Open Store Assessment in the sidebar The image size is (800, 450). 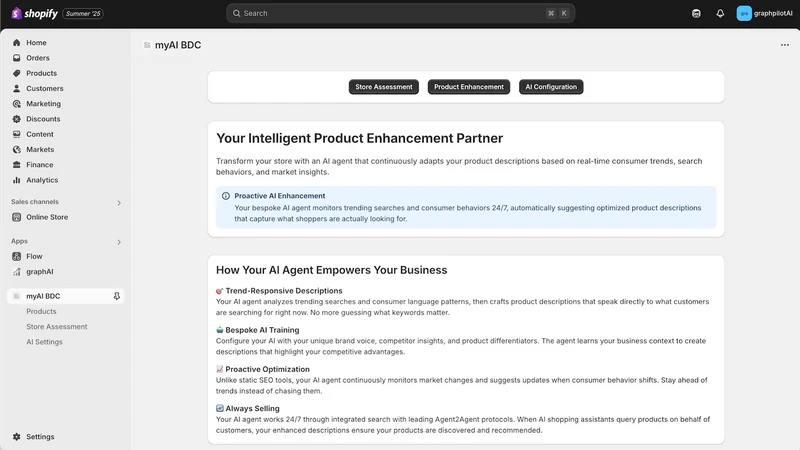(x=57, y=327)
